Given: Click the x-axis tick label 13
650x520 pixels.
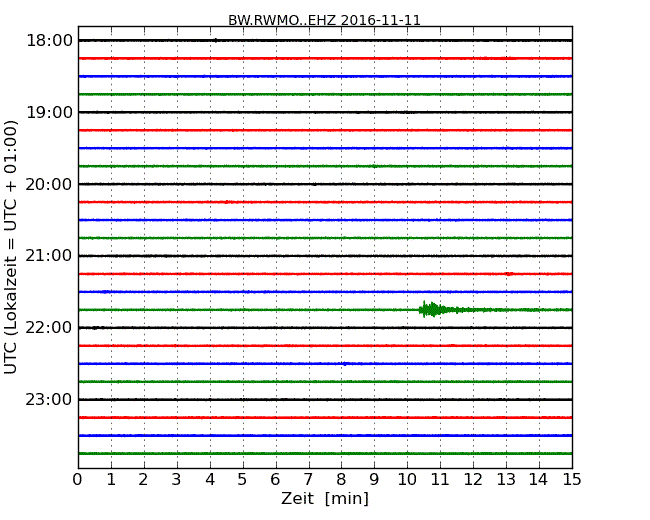Looking at the screenshot, I should coord(506,480).
